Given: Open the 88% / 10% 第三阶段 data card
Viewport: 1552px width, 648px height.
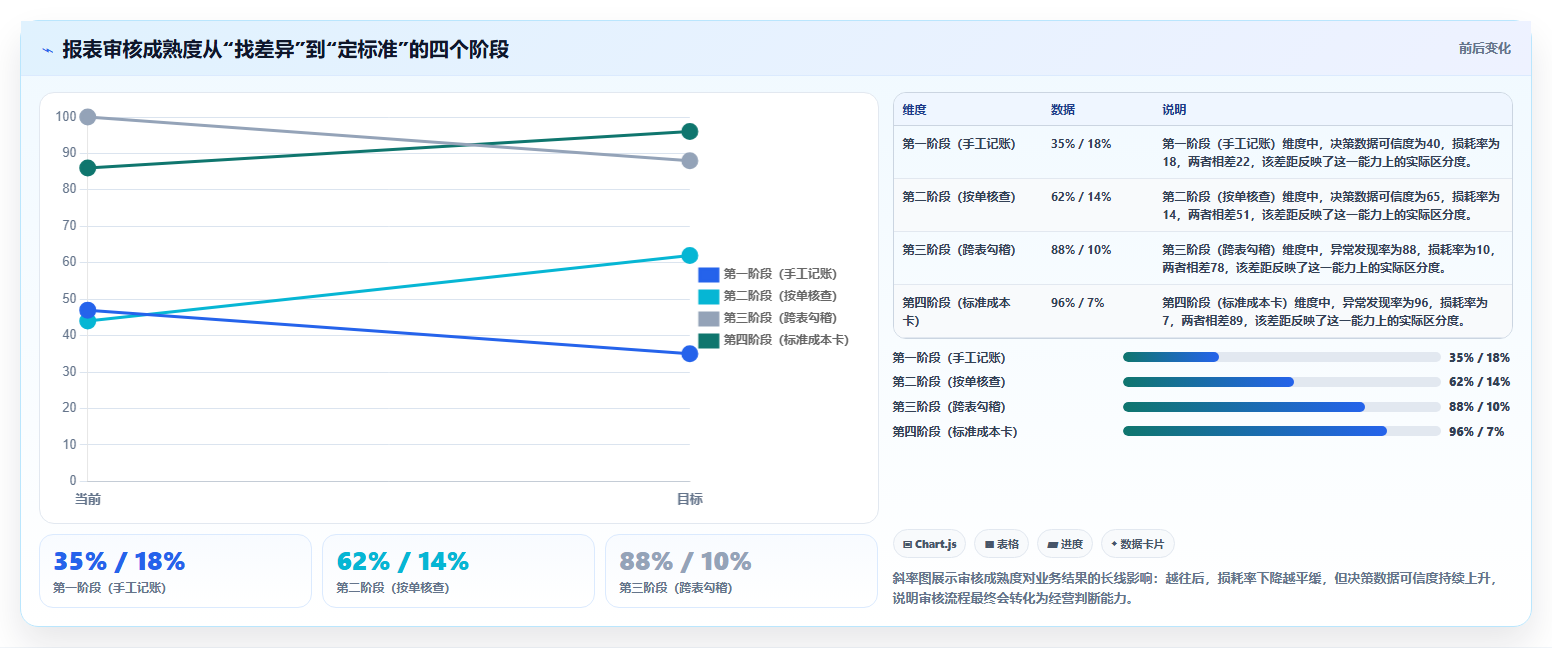Looking at the screenshot, I should (741, 571).
